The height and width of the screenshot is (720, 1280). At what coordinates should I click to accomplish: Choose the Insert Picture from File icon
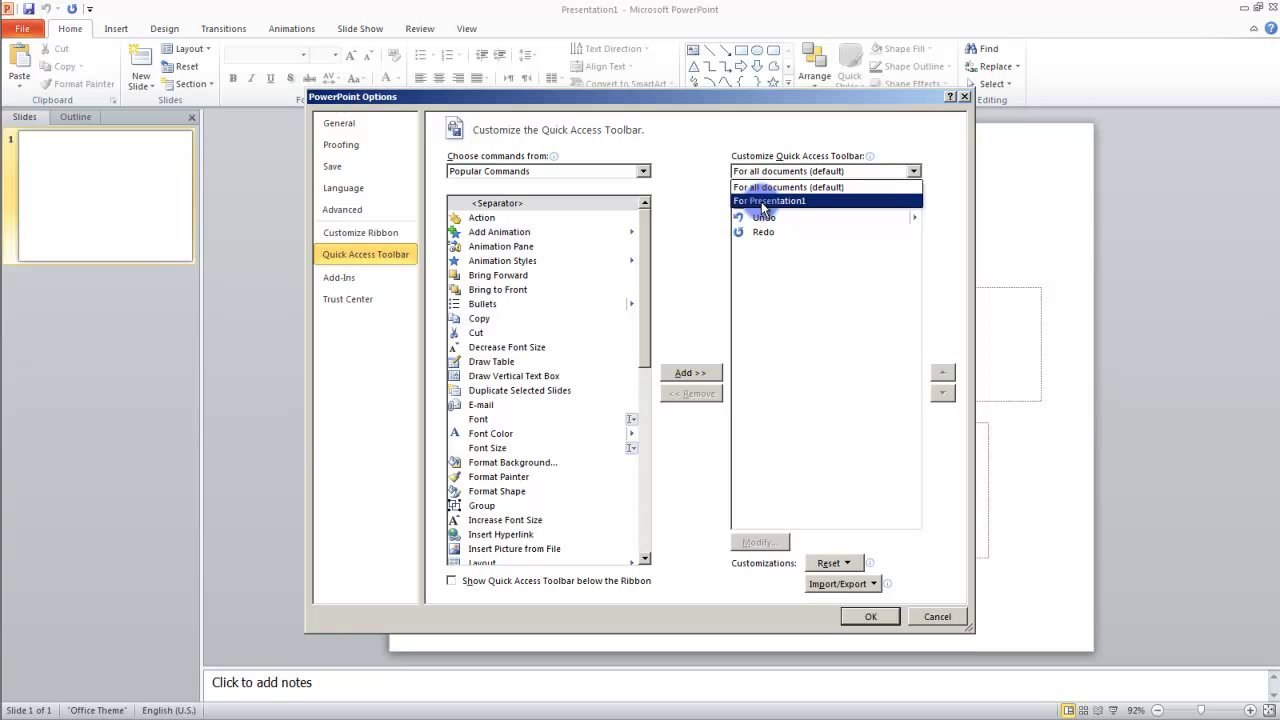[x=455, y=549]
